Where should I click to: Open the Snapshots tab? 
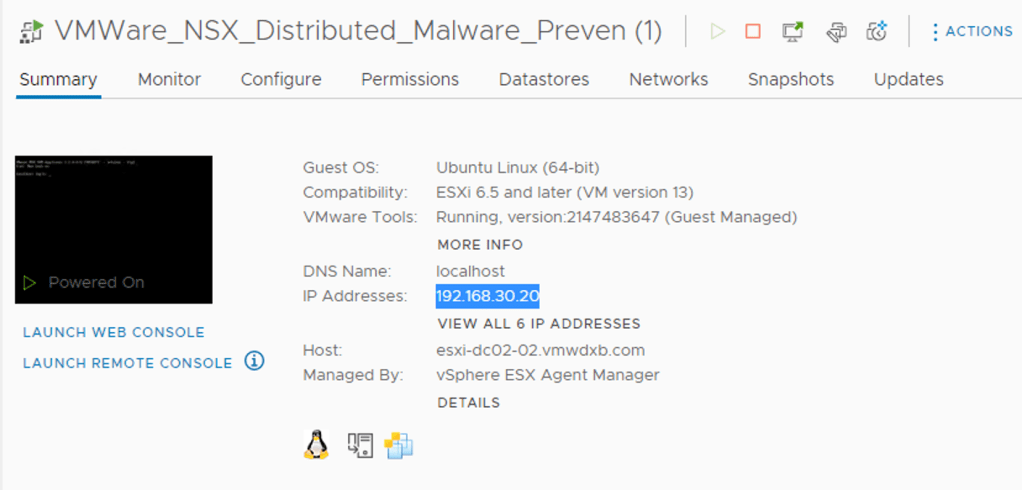tap(790, 79)
